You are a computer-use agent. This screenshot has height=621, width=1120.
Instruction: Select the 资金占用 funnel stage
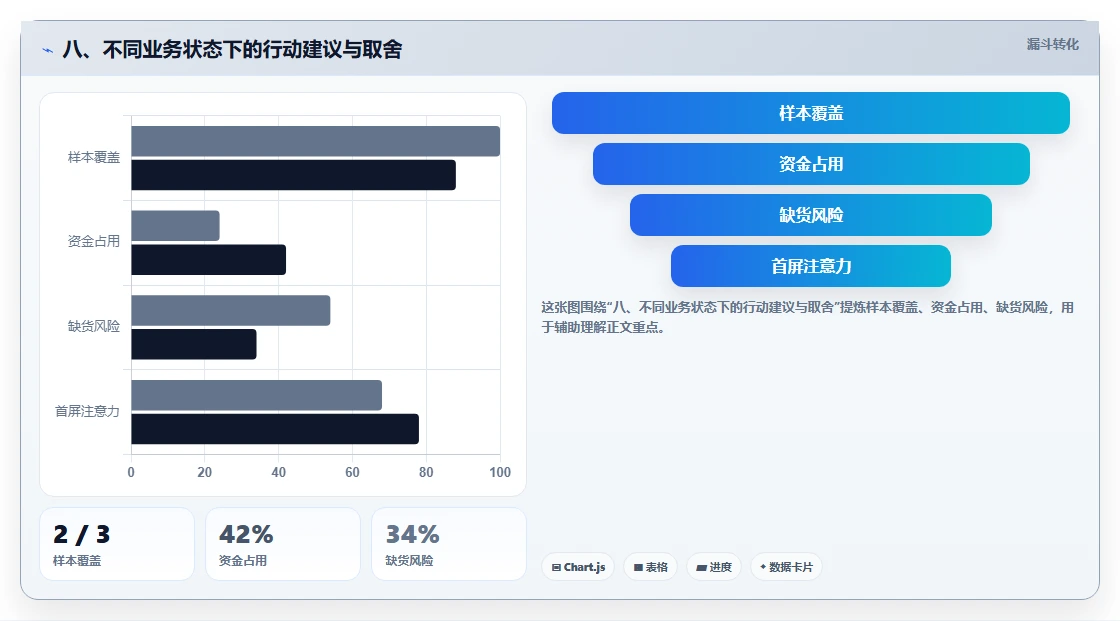(x=811, y=164)
